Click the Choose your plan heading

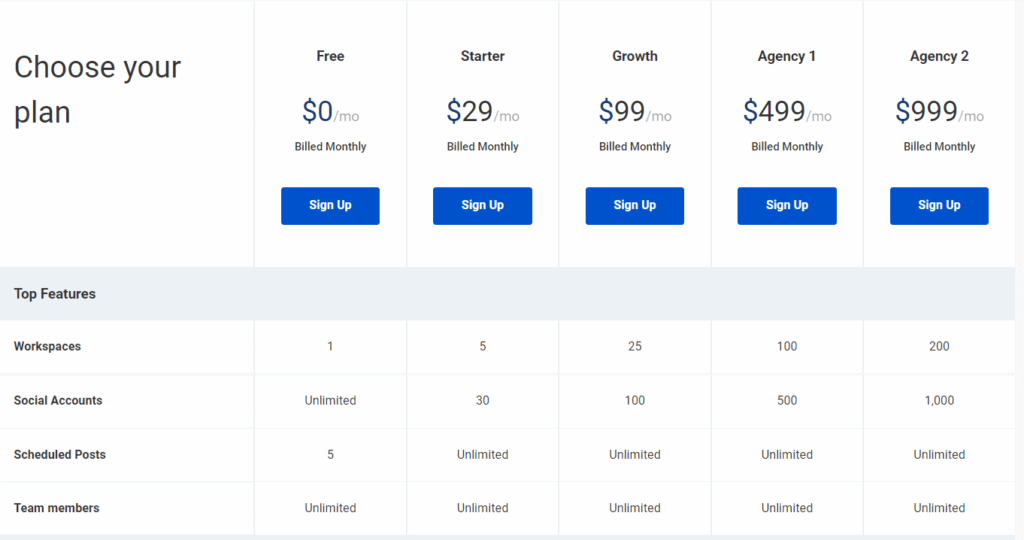point(98,90)
